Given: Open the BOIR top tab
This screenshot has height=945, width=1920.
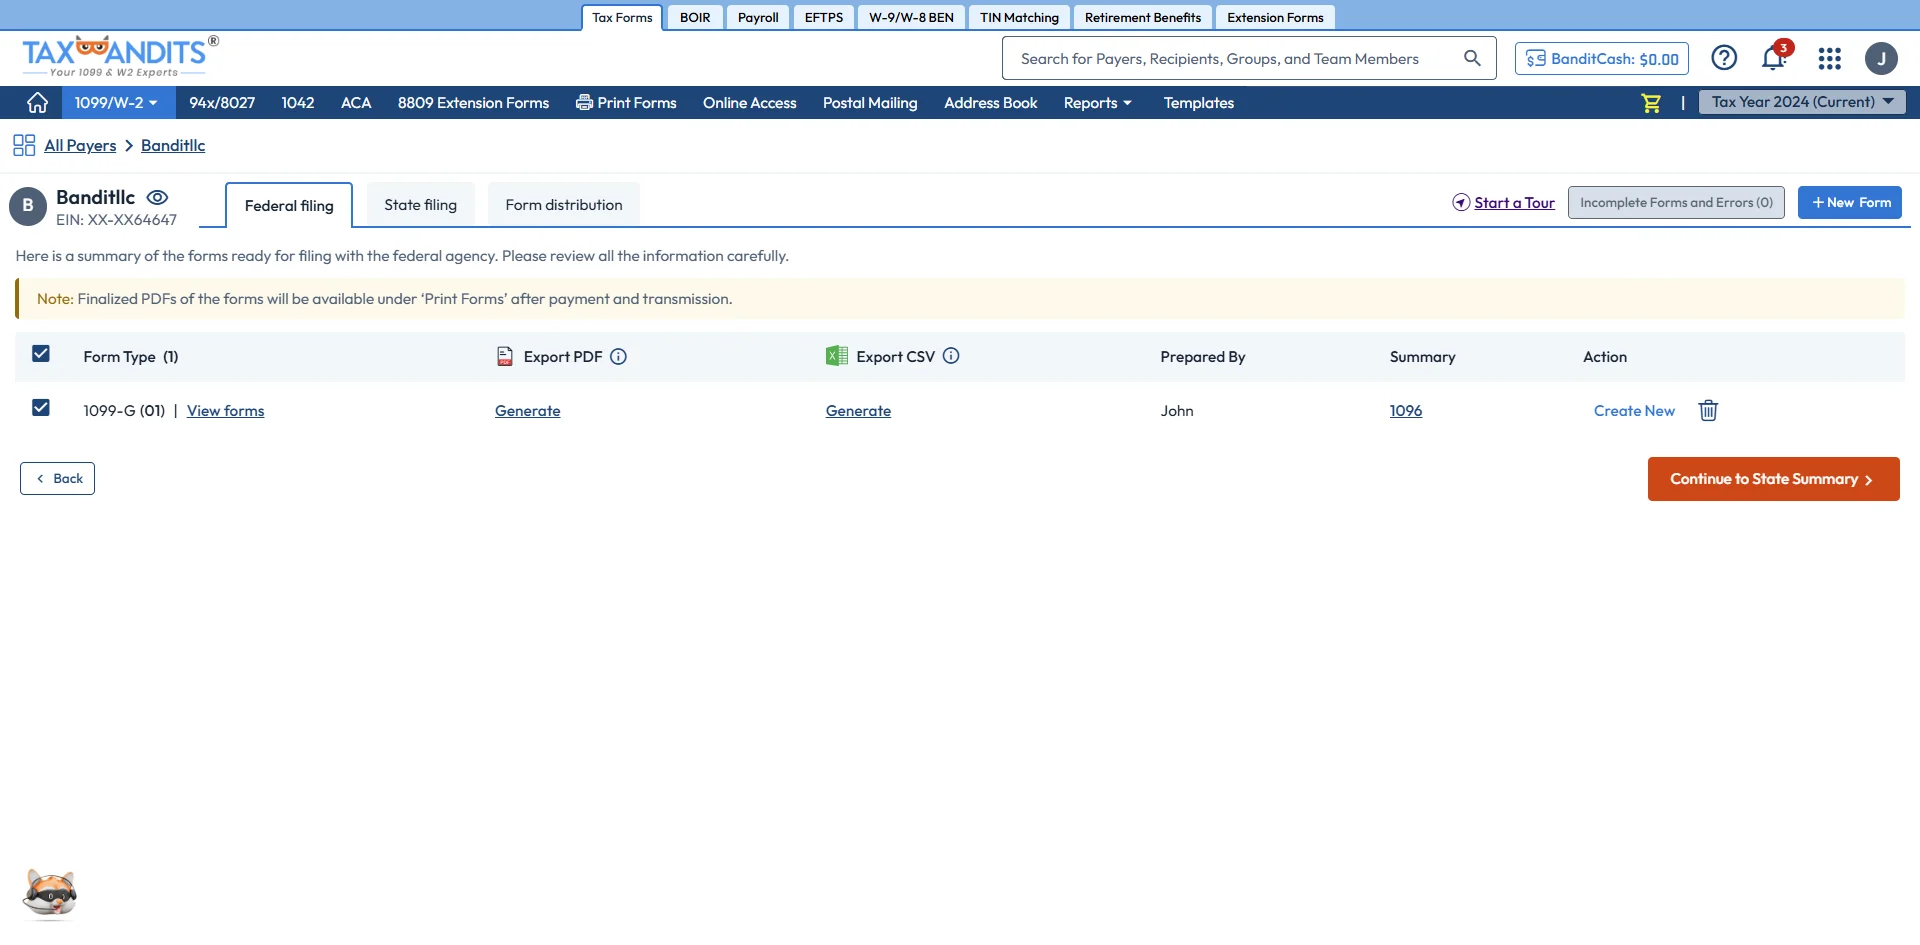Looking at the screenshot, I should [695, 17].
